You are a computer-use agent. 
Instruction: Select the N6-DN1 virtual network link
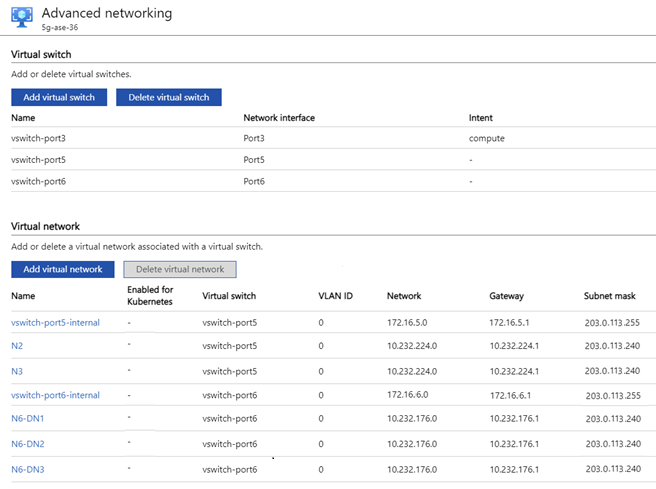point(28,419)
